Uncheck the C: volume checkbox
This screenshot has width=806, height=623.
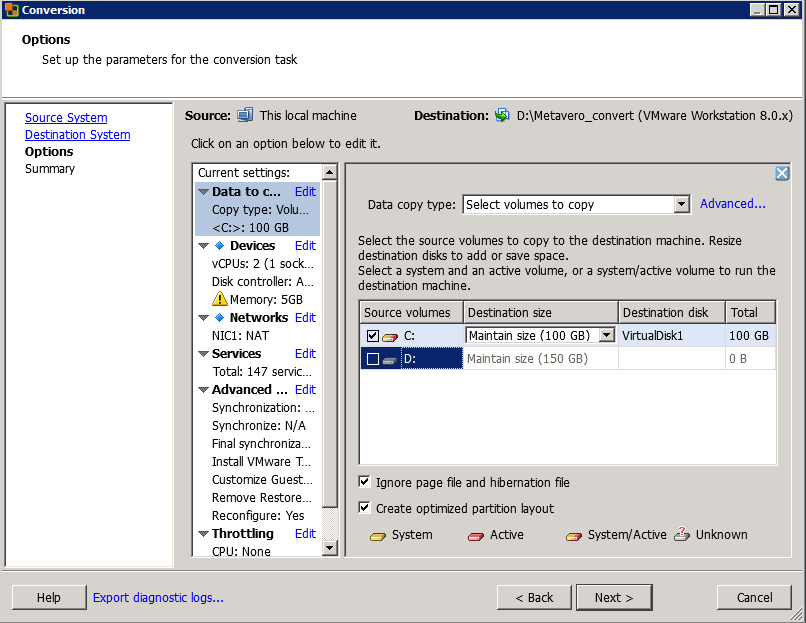[x=373, y=336]
